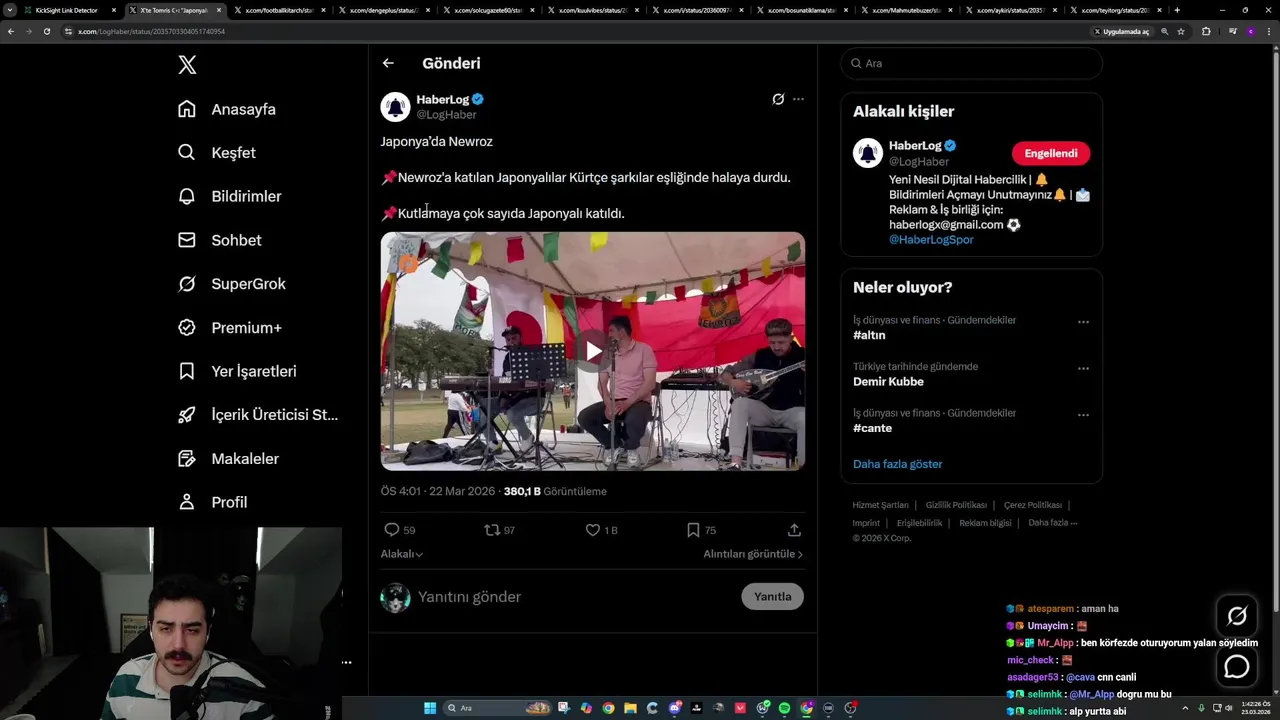The width and height of the screenshot is (1280, 720).
Task: Click the @LogHaber handle in post header
Action: [x=446, y=115]
